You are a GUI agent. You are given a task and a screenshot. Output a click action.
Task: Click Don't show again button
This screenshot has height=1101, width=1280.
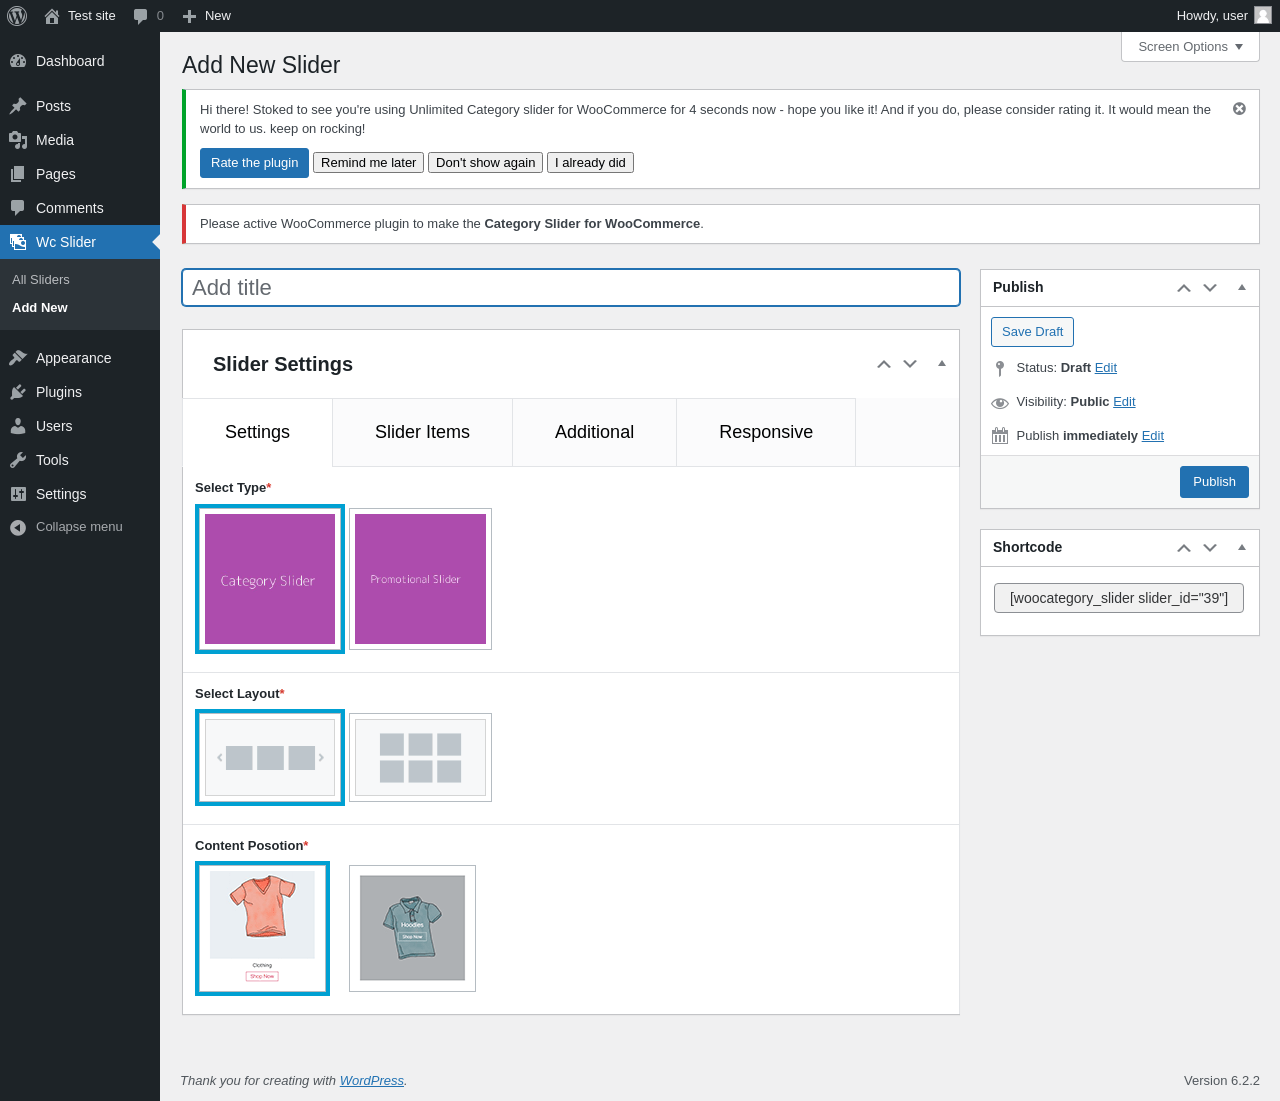(x=486, y=163)
